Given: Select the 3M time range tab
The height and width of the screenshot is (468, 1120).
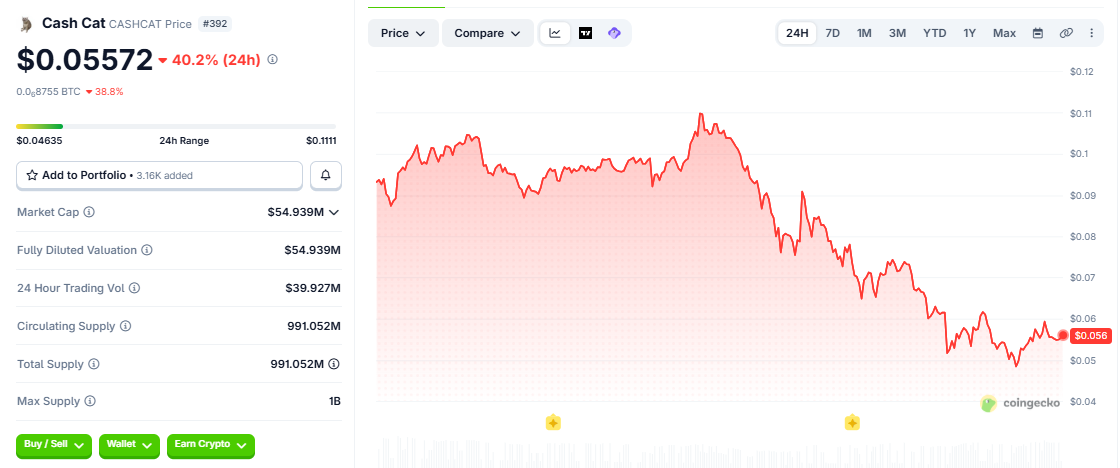Looking at the screenshot, I should coord(897,33).
